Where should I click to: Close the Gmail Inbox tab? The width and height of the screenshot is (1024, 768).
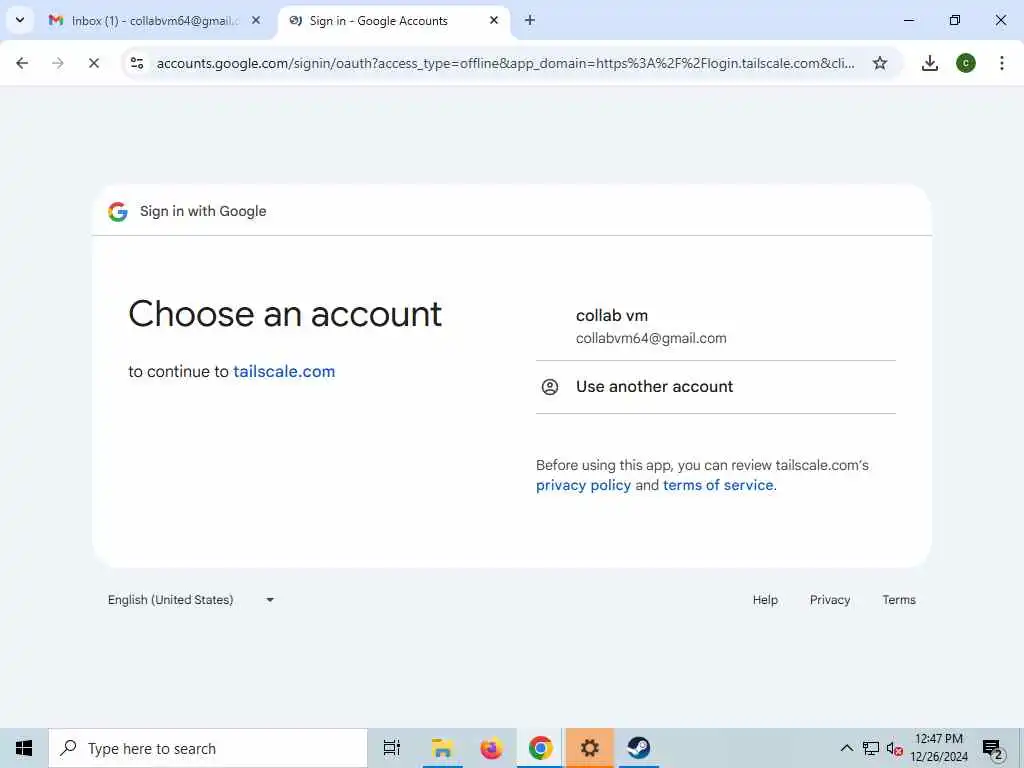[x=256, y=20]
